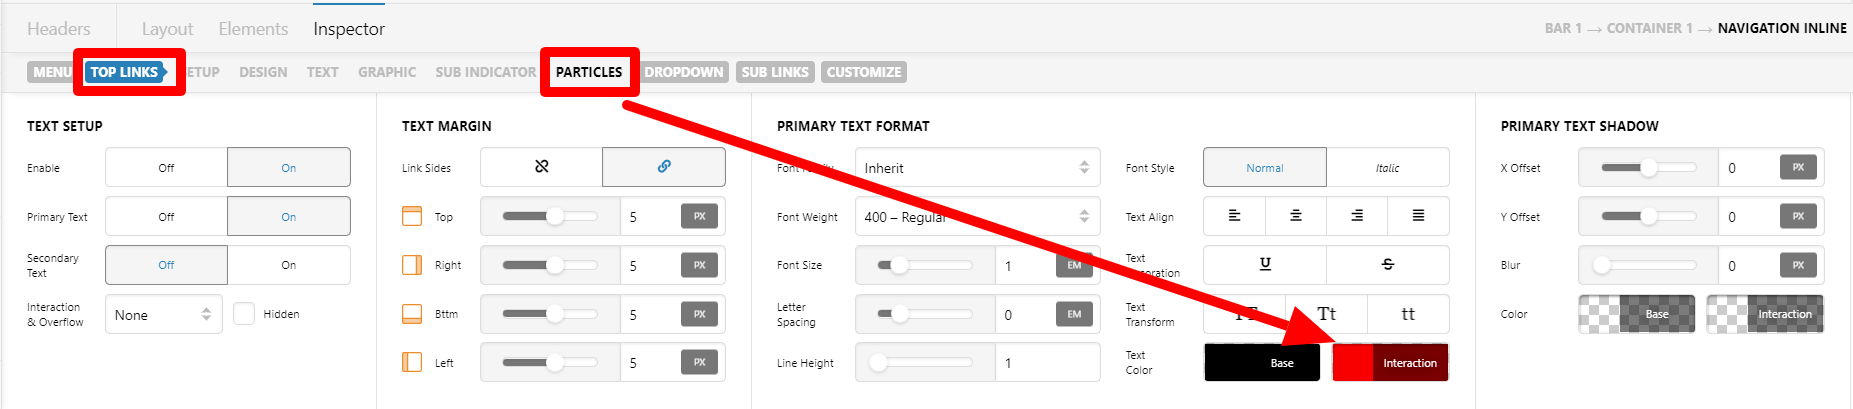The width and height of the screenshot is (1853, 409).
Task: Select center text alignment icon
Action: (1296, 216)
